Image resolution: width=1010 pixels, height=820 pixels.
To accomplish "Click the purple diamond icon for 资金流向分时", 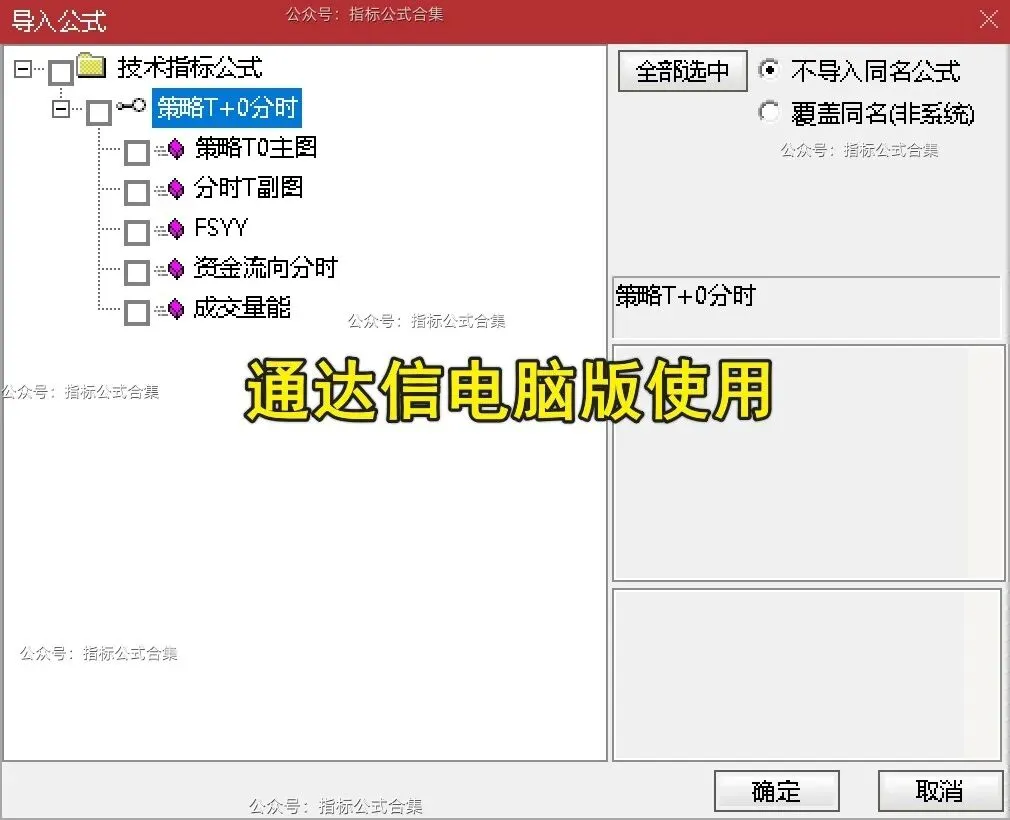I will [175, 268].
